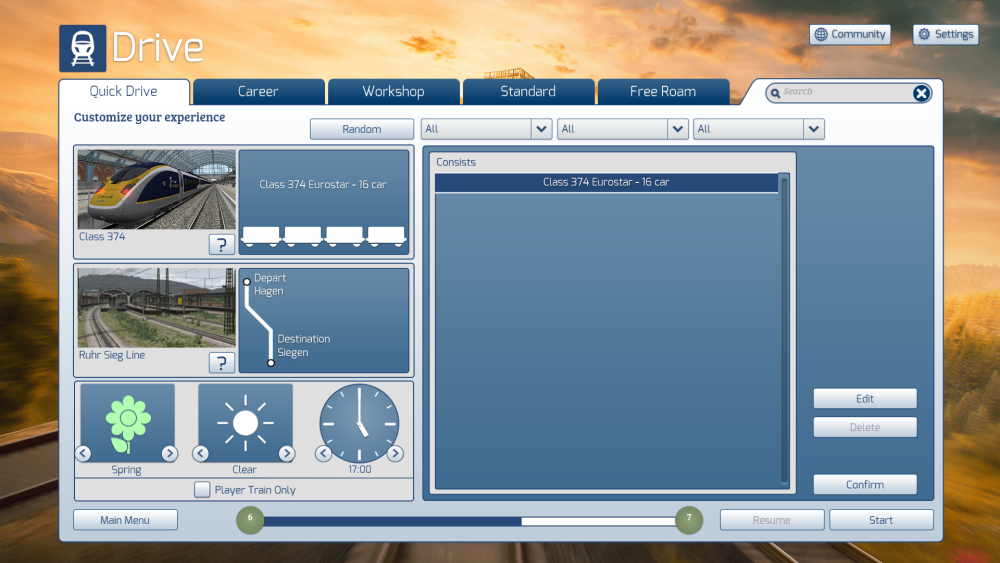Click the four-car consist diagram
The height and width of the screenshot is (563, 1000).
(x=324, y=236)
